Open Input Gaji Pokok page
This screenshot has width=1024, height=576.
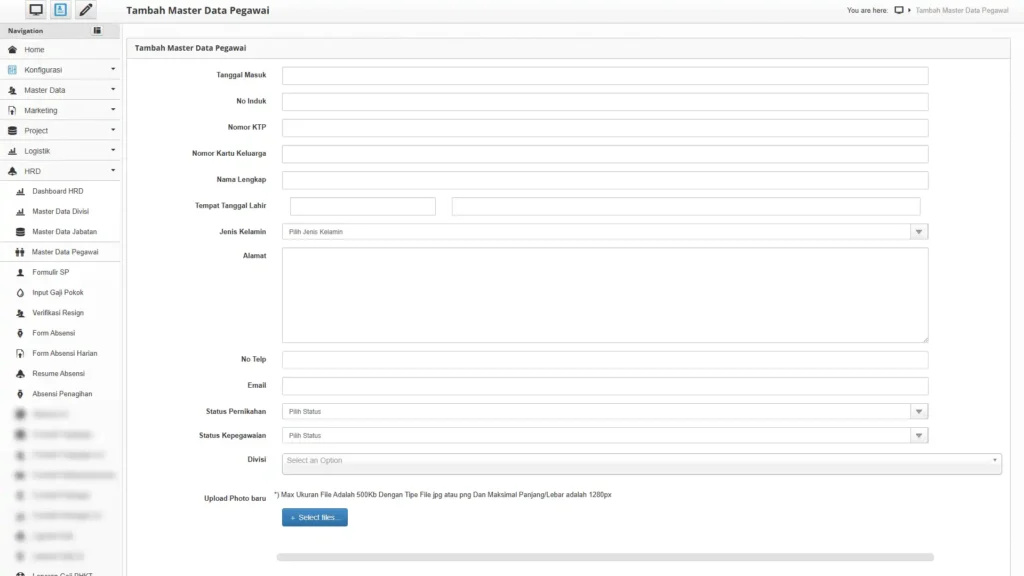click(x=58, y=293)
